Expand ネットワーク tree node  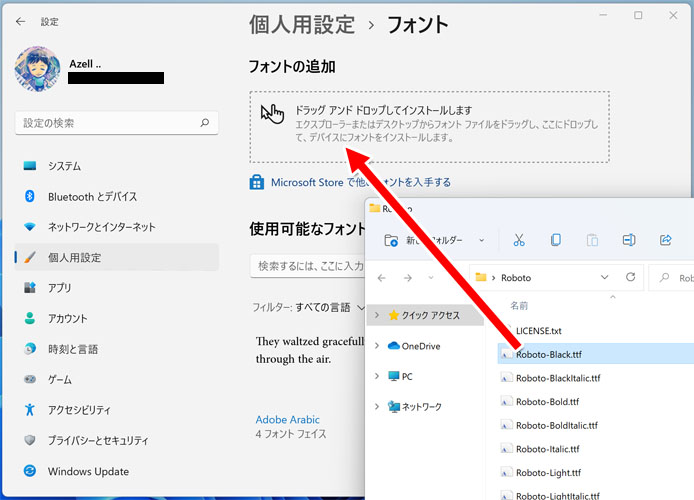tap(377, 406)
